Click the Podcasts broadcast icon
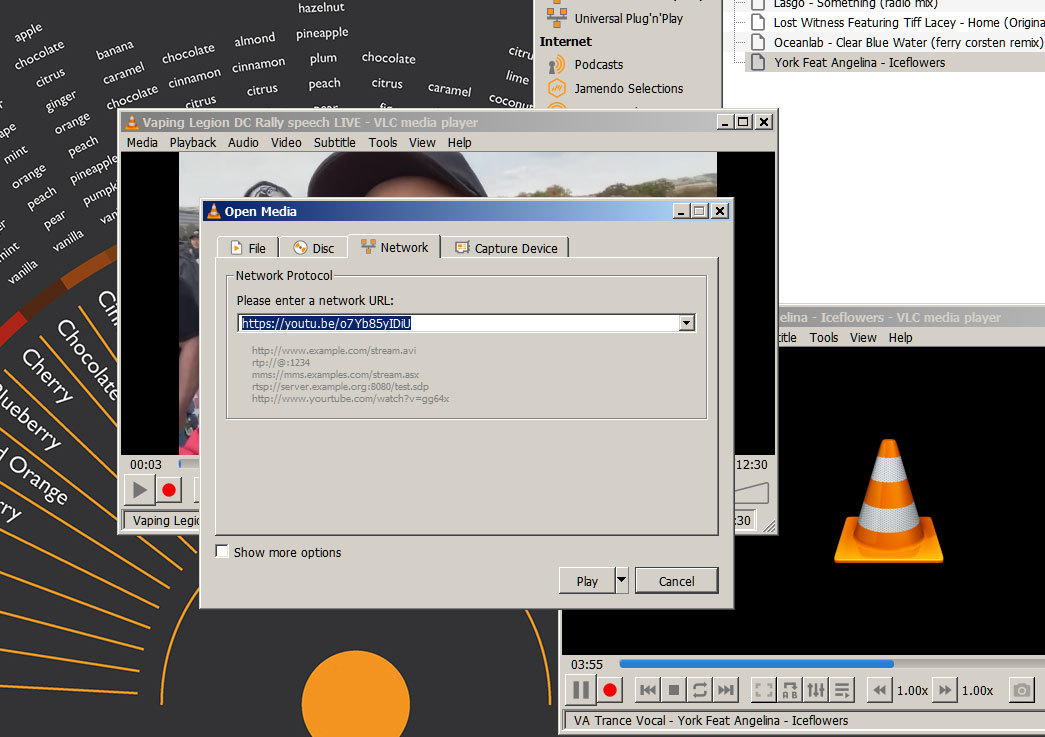Image resolution: width=1045 pixels, height=737 pixels. (x=556, y=65)
